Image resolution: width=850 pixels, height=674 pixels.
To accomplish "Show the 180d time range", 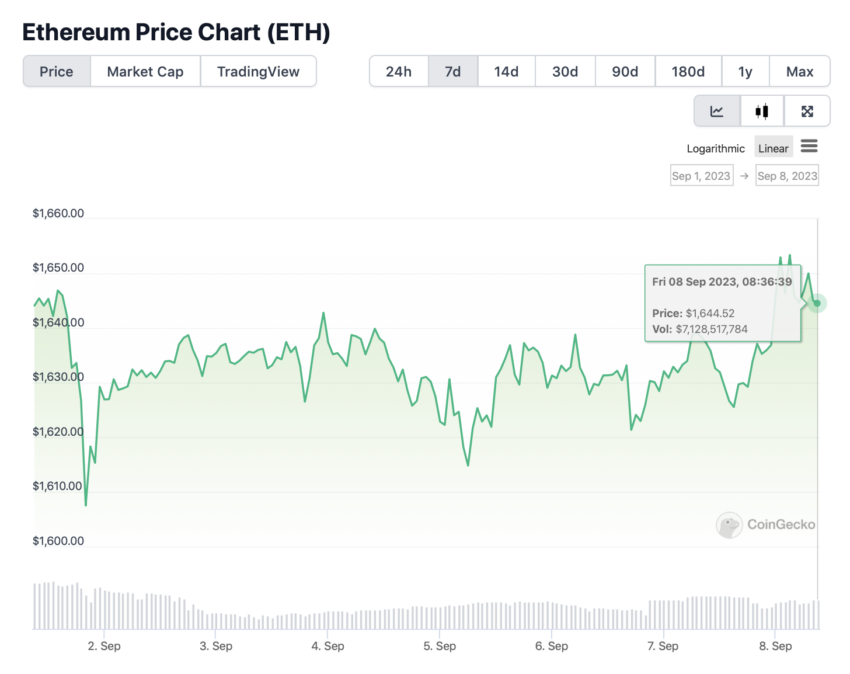I will tap(688, 72).
